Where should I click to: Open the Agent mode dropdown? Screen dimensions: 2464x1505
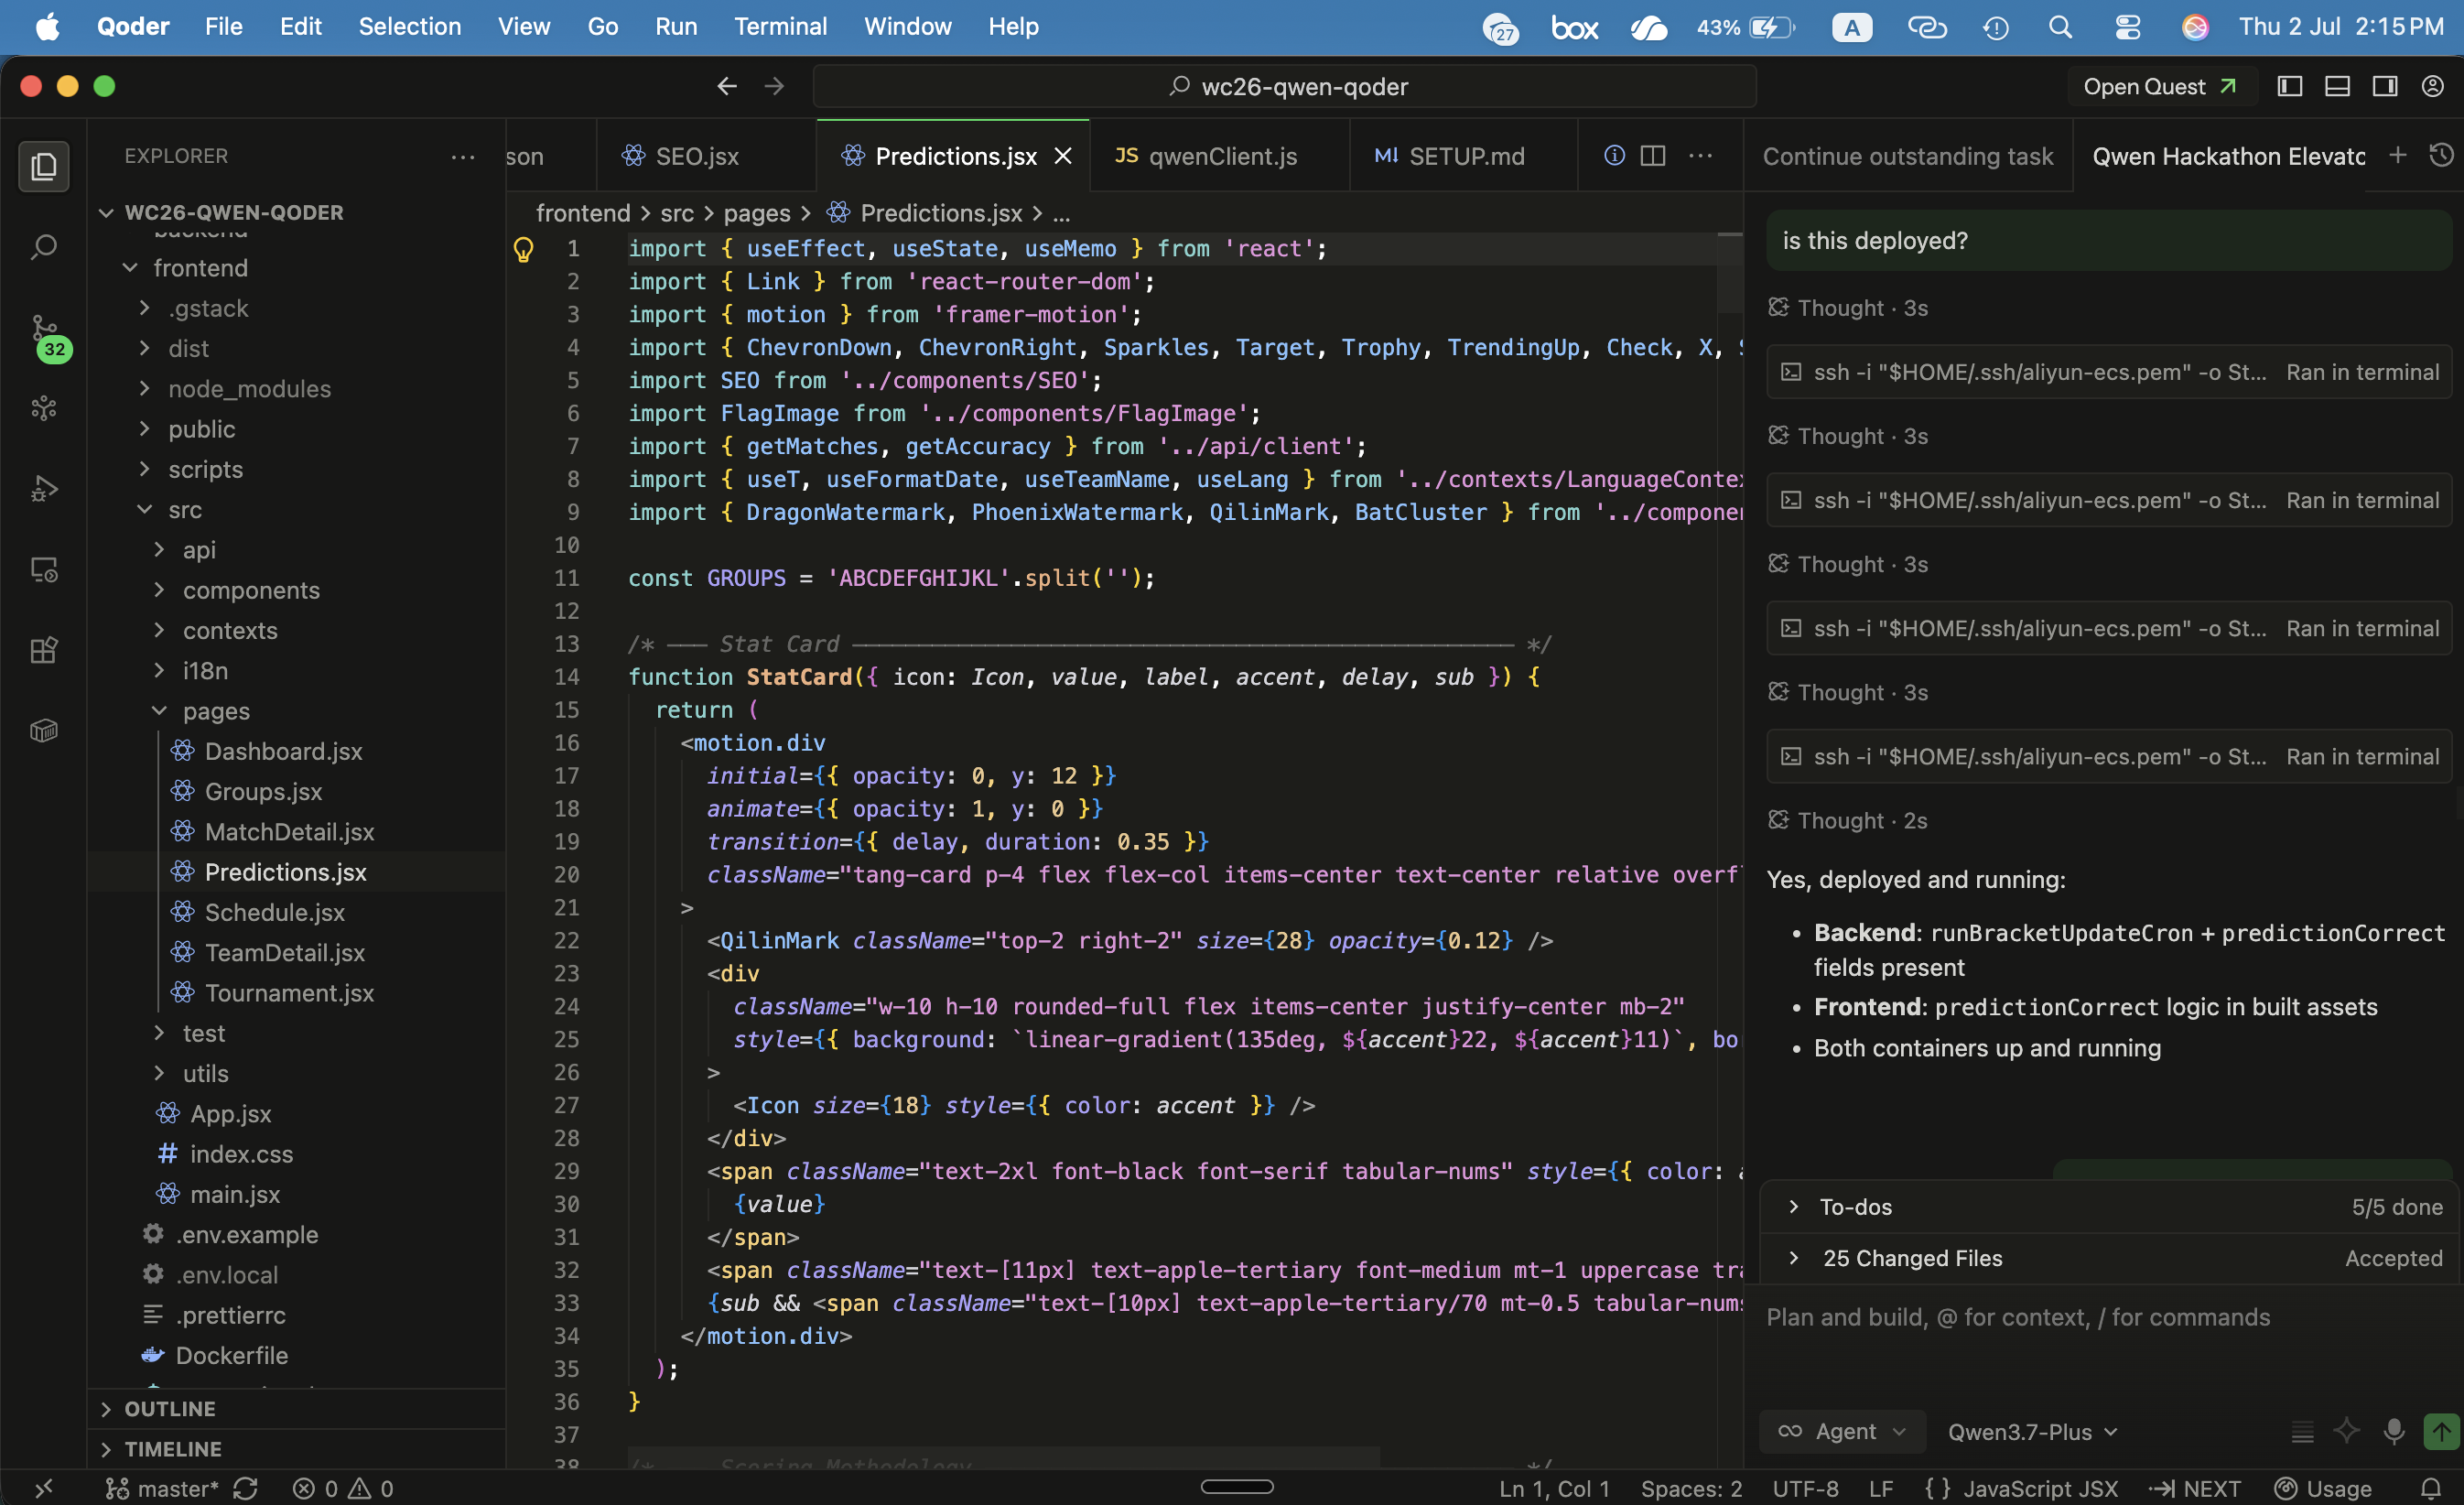pos(1842,1432)
